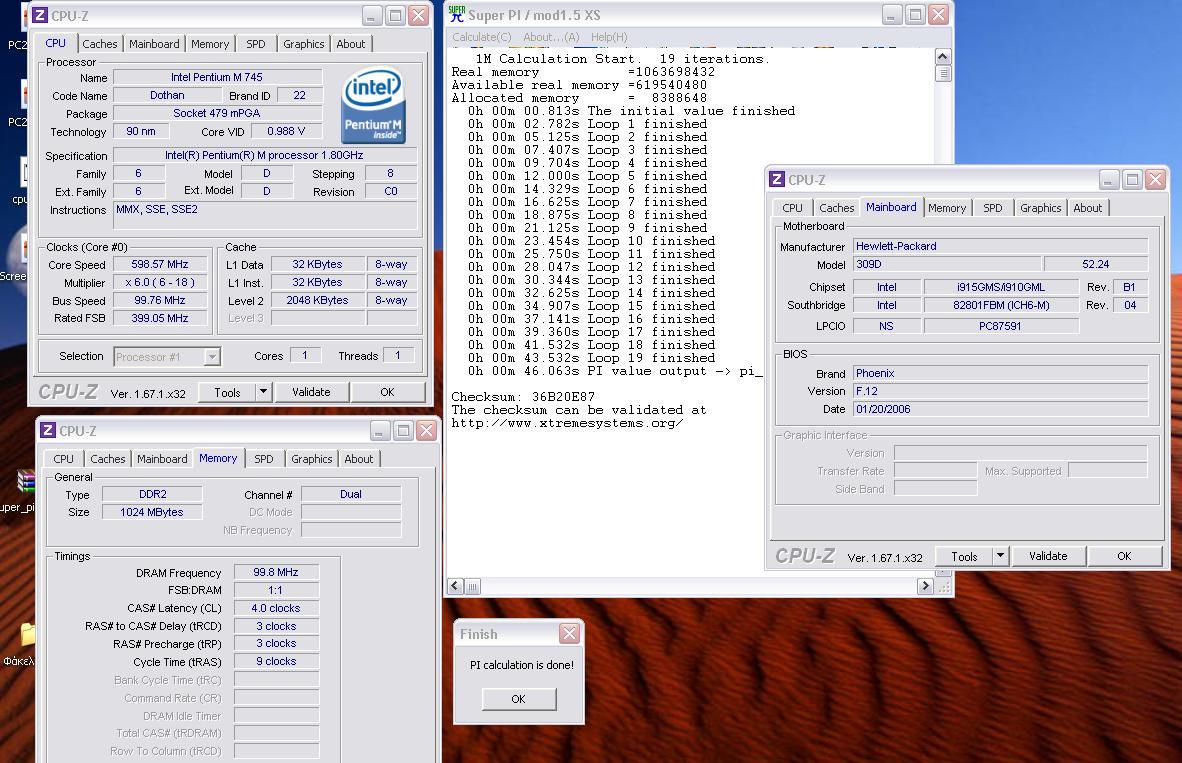
Task: Switch to Caches tab in CPU window
Action: click(100, 44)
